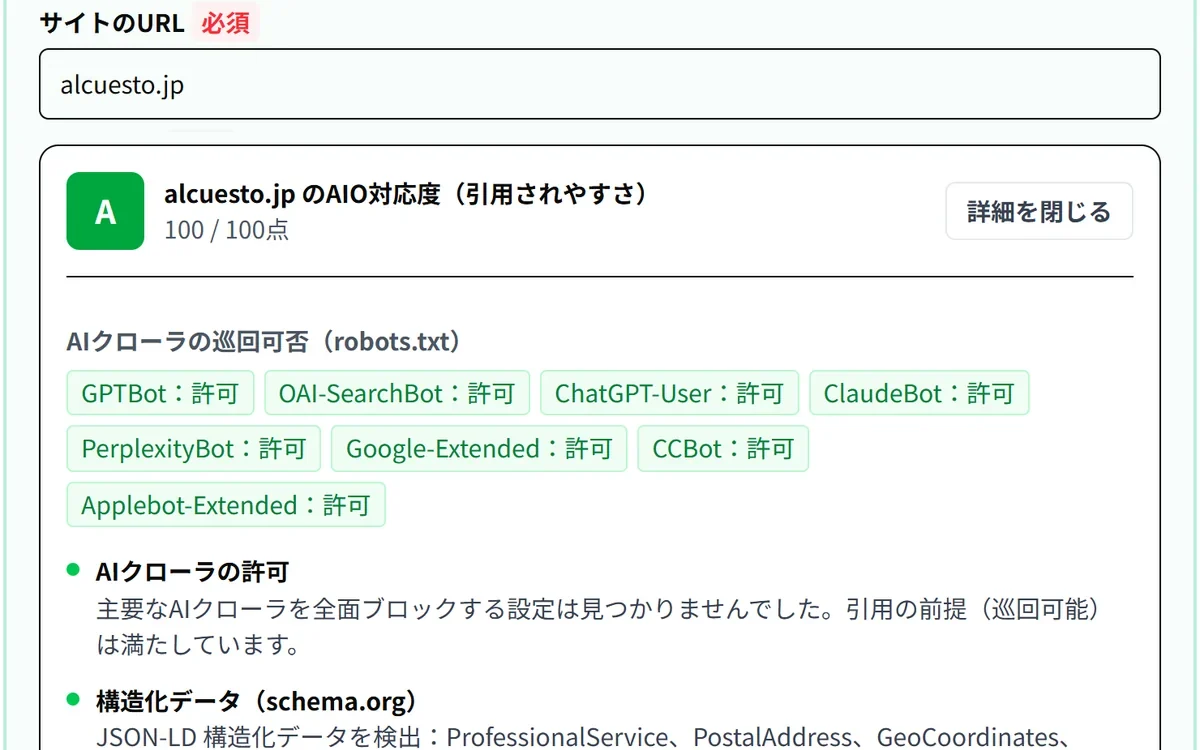Click the alcuesto.jp のAIO対応度 title
The width and height of the screenshot is (1200, 750).
[x=406, y=194]
